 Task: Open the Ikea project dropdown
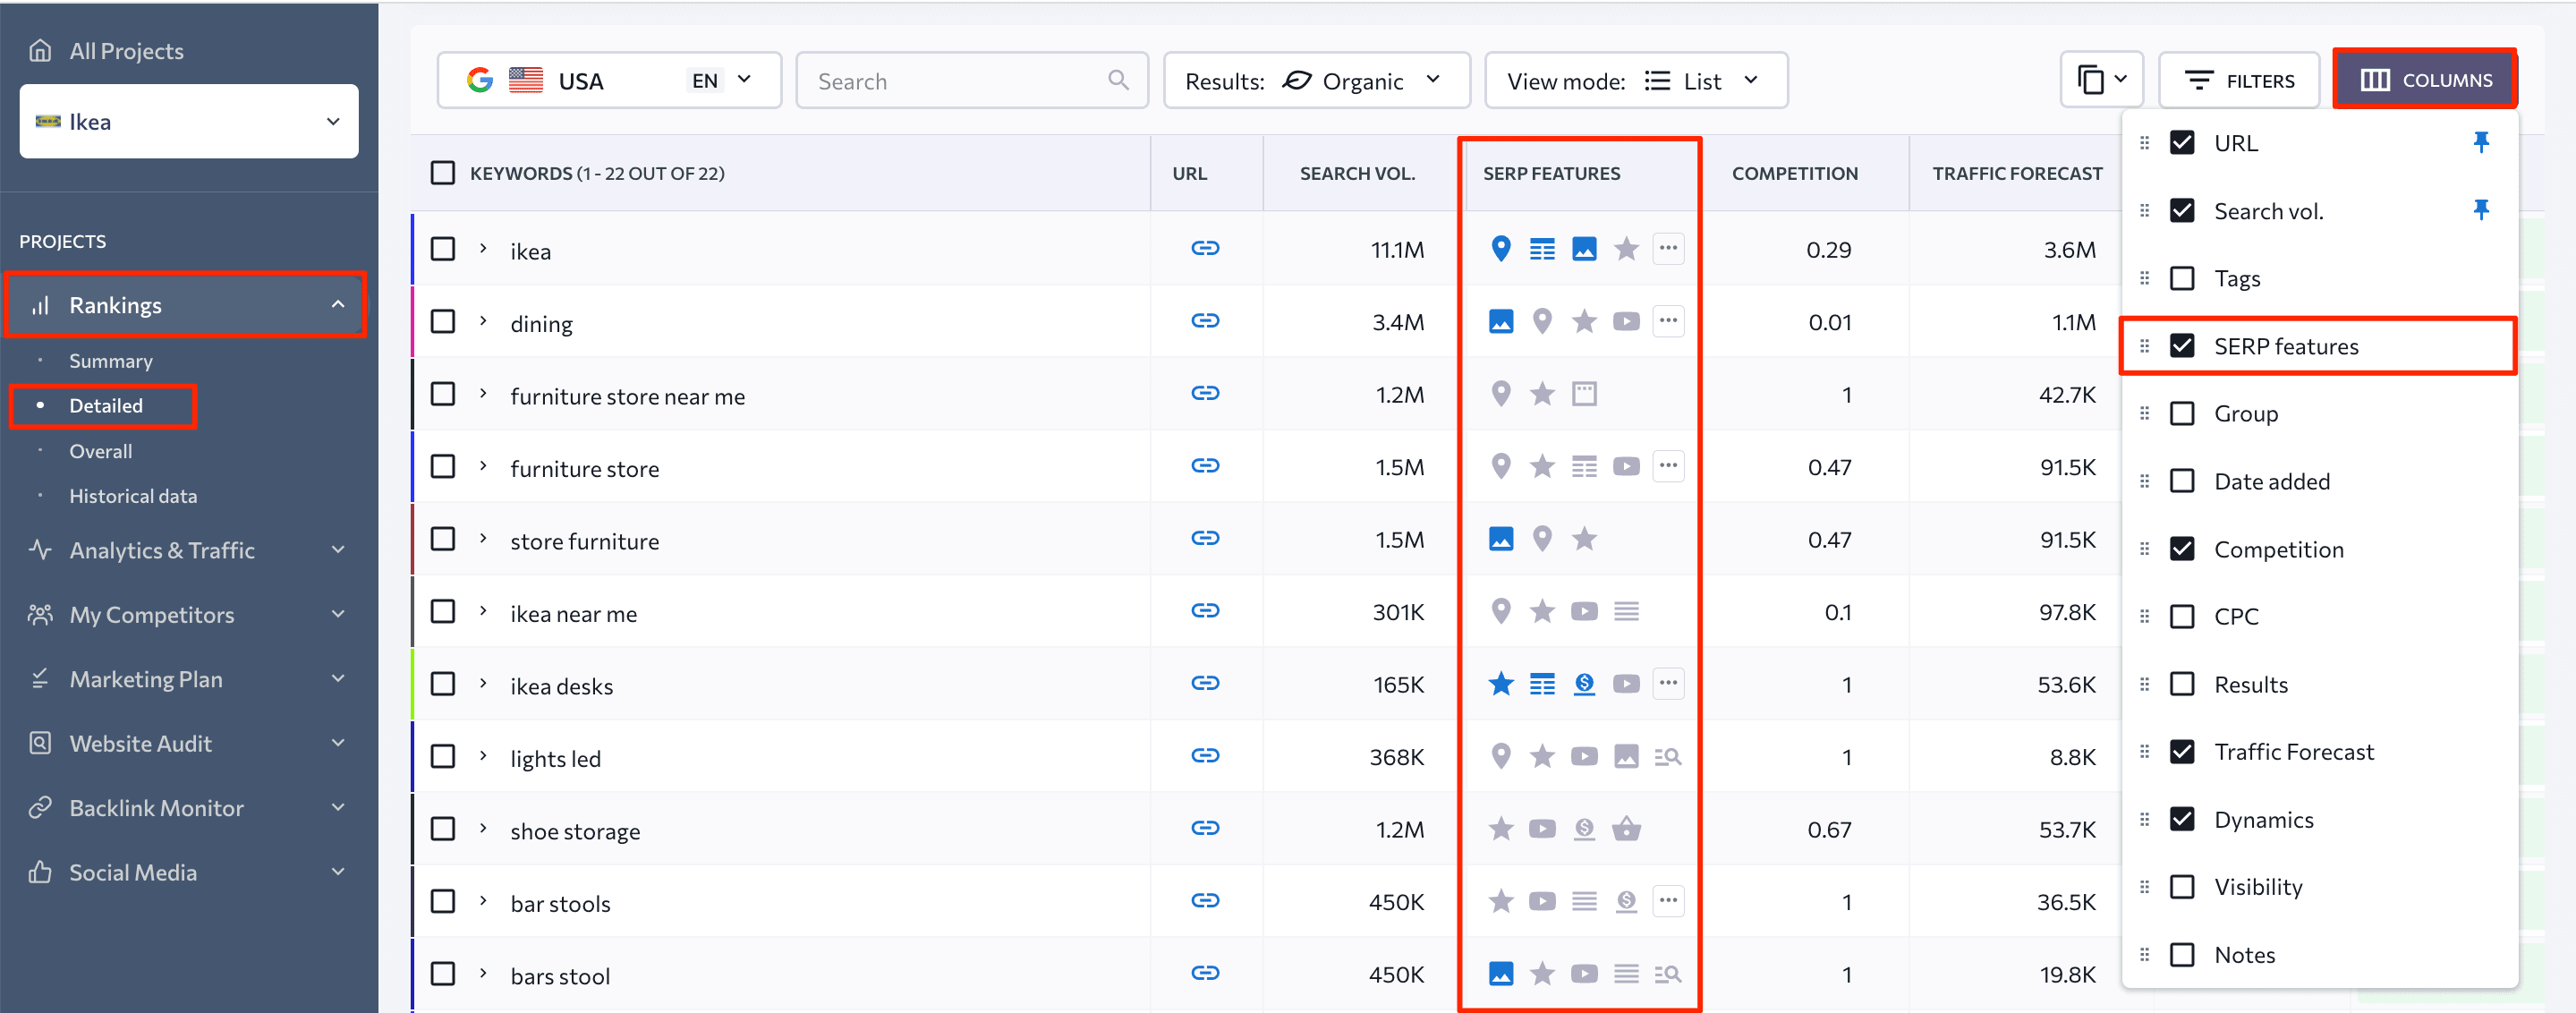pos(189,121)
